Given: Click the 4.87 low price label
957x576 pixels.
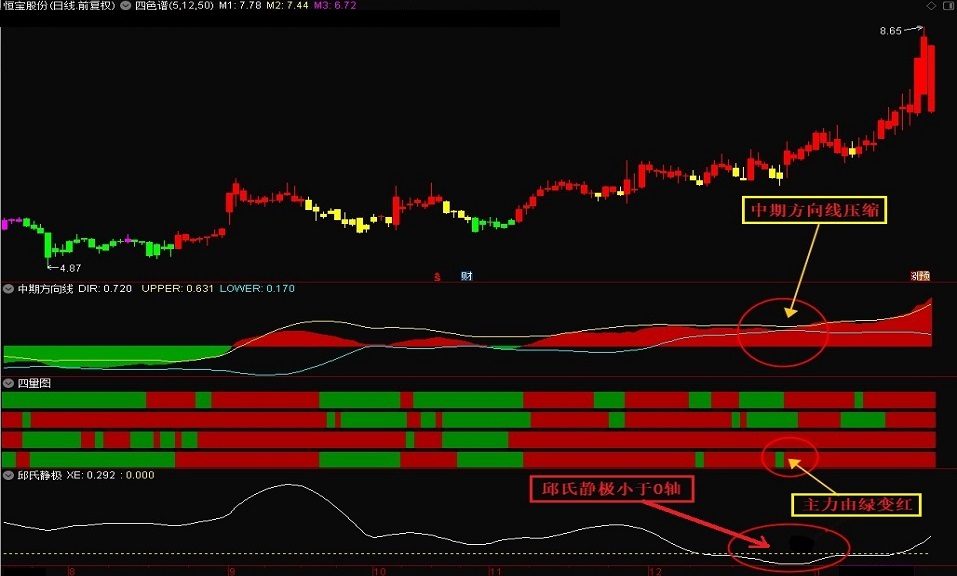Looking at the screenshot, I should [67, 268].
